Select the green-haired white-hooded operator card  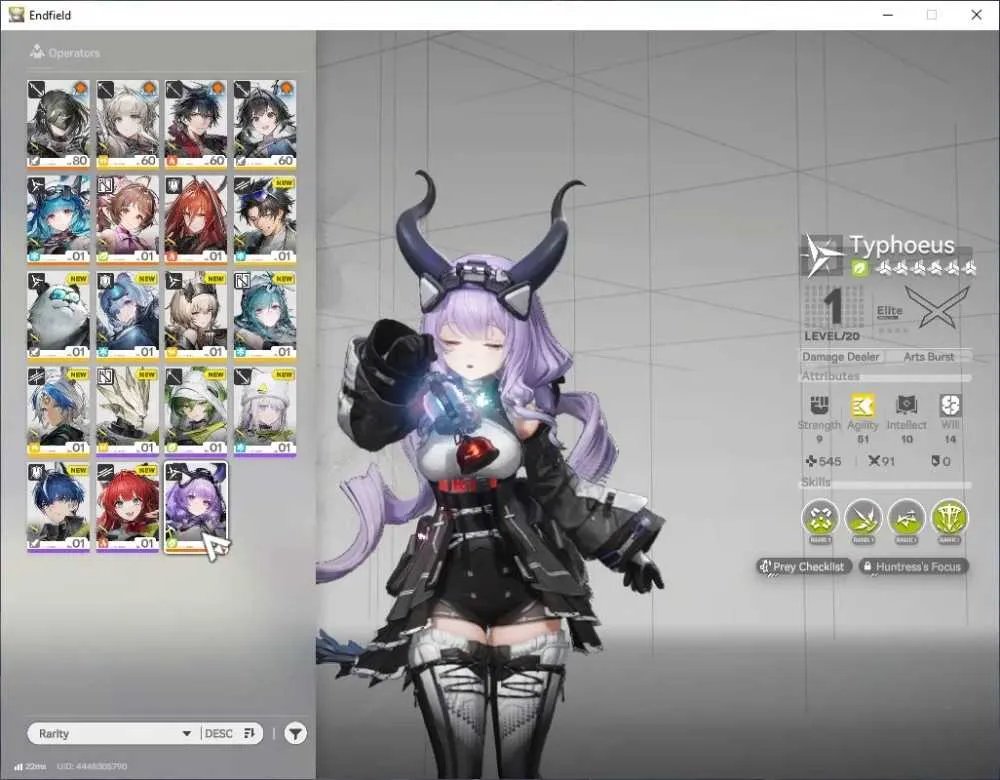point(196,411)
